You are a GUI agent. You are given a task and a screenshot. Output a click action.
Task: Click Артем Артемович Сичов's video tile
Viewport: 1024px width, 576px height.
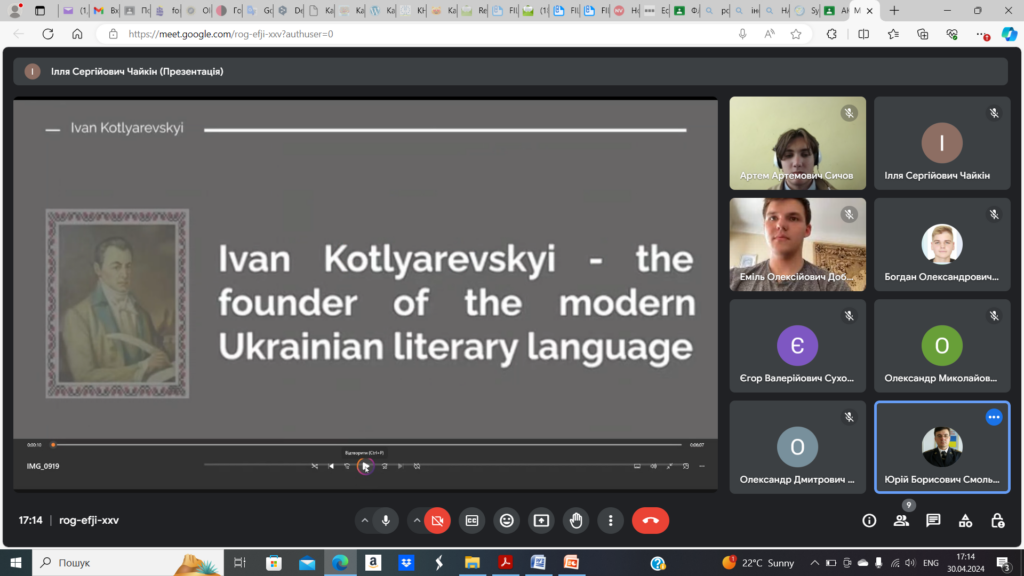tap(797, 142)
